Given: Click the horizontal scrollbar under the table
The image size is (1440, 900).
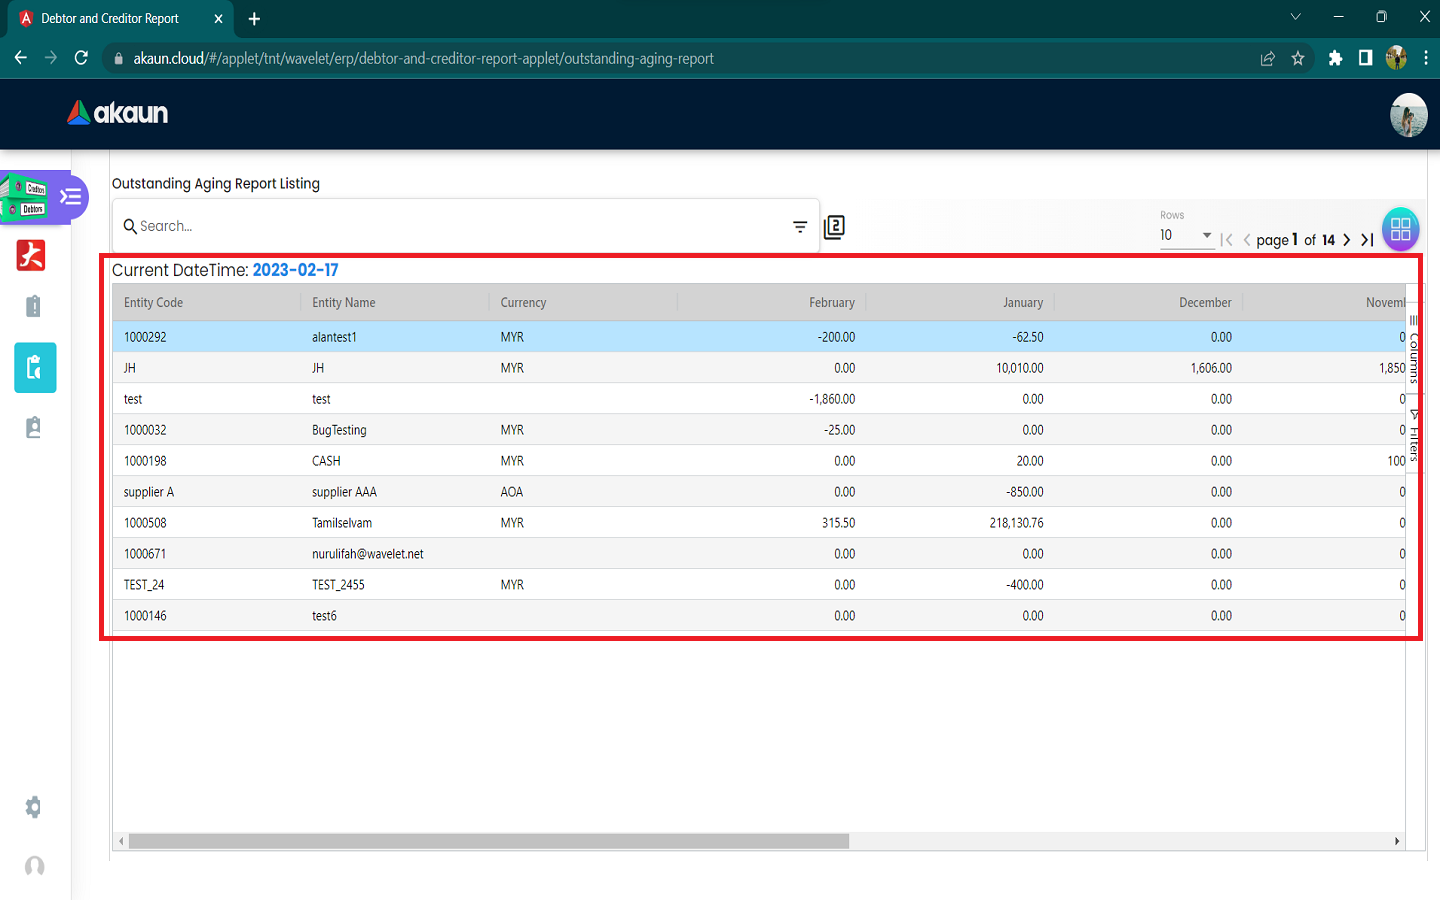Looking at the screenshot, I should pos(488,841).
